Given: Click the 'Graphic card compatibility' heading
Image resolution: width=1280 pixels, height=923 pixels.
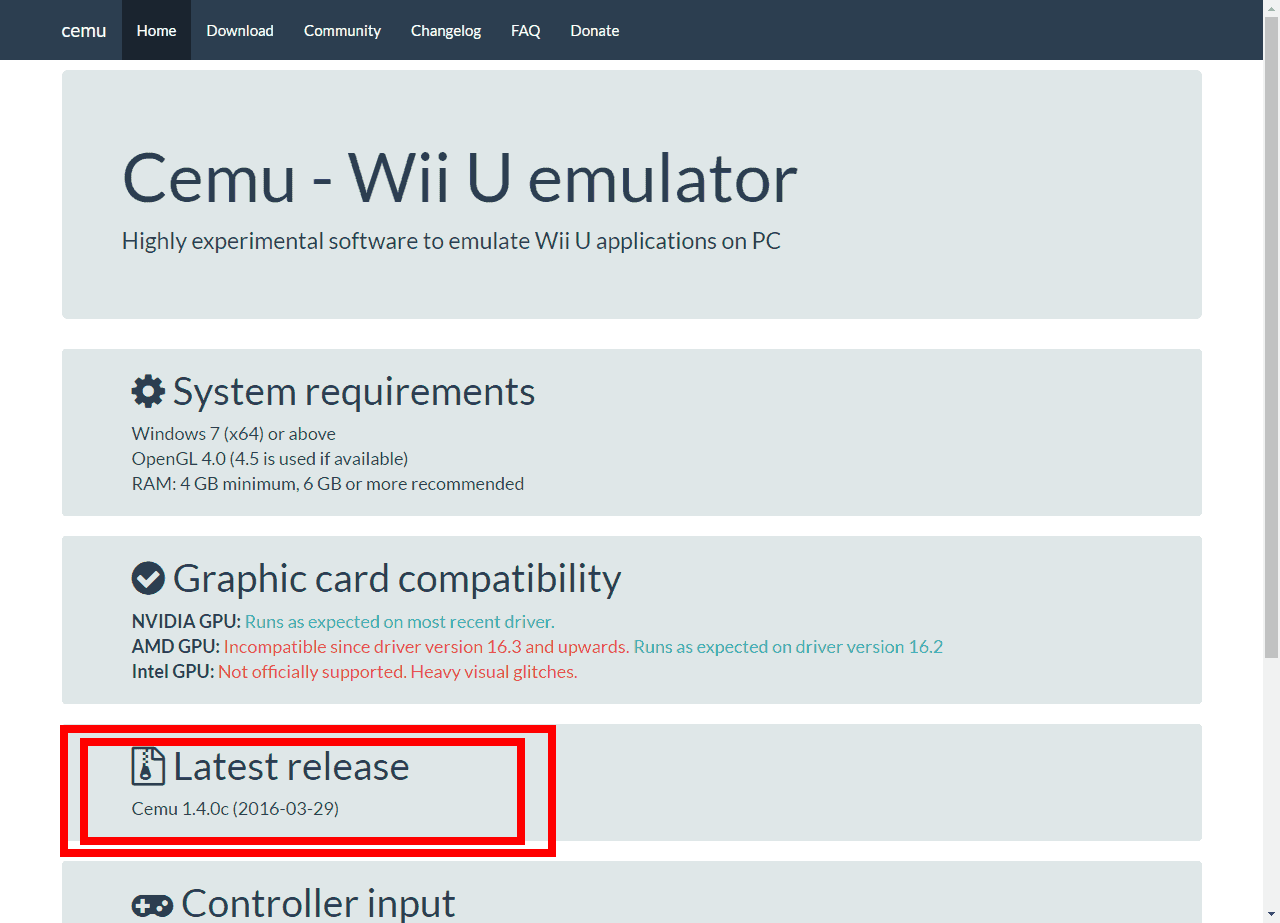Looking at the screenshot, I should point(397,578).
